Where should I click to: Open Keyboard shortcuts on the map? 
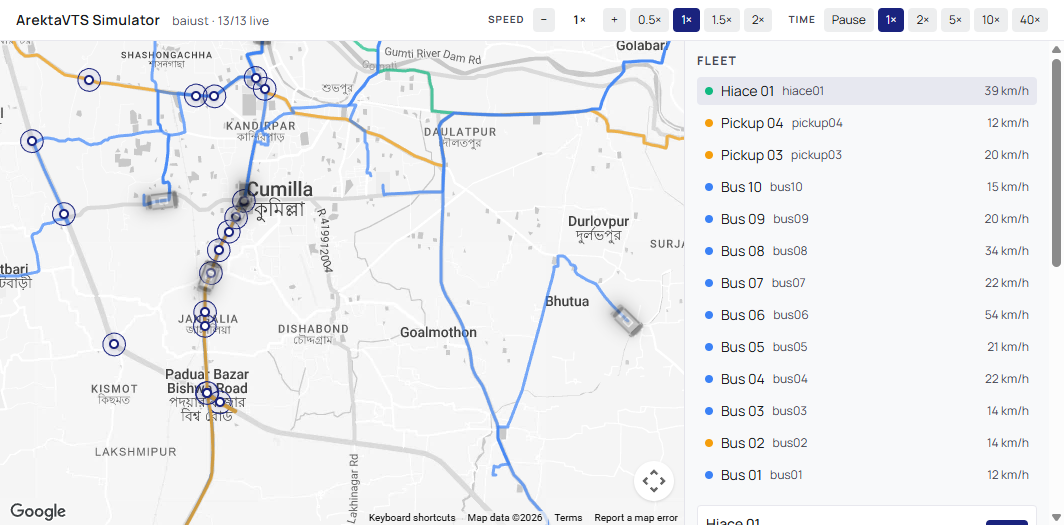click(x=412, y=518)
